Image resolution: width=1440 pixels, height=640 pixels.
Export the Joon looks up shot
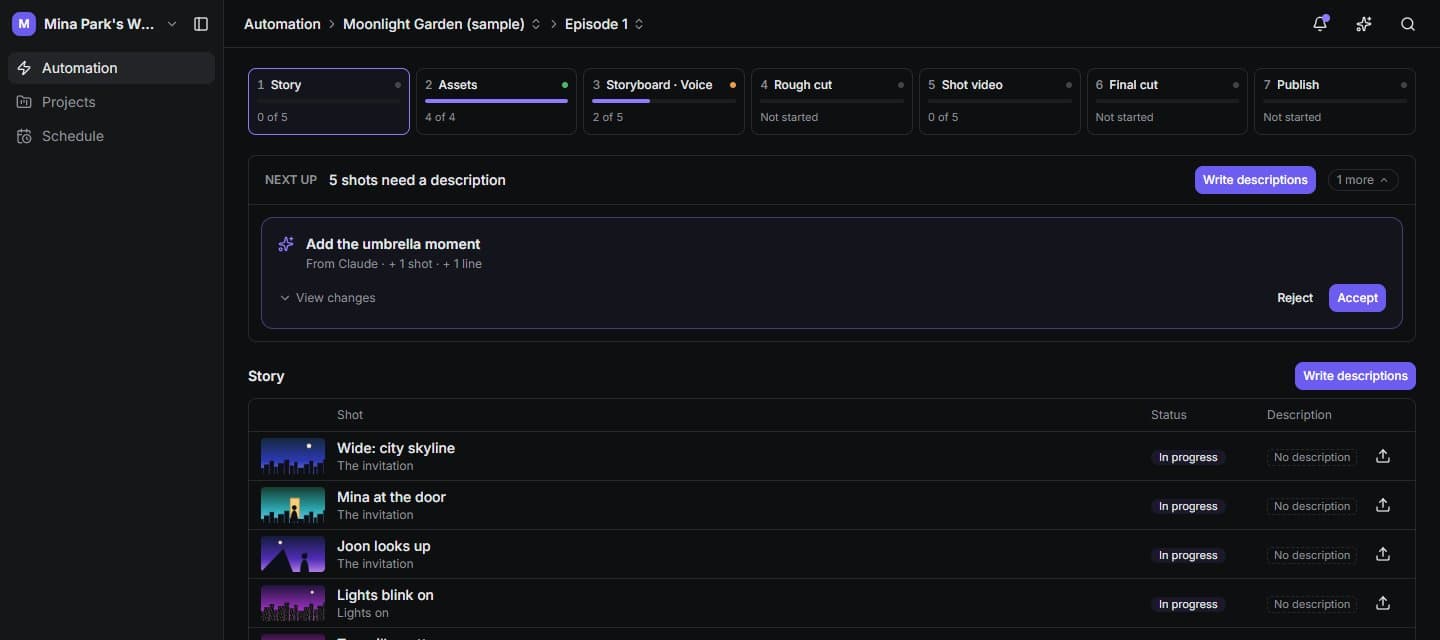point(1383,554)
